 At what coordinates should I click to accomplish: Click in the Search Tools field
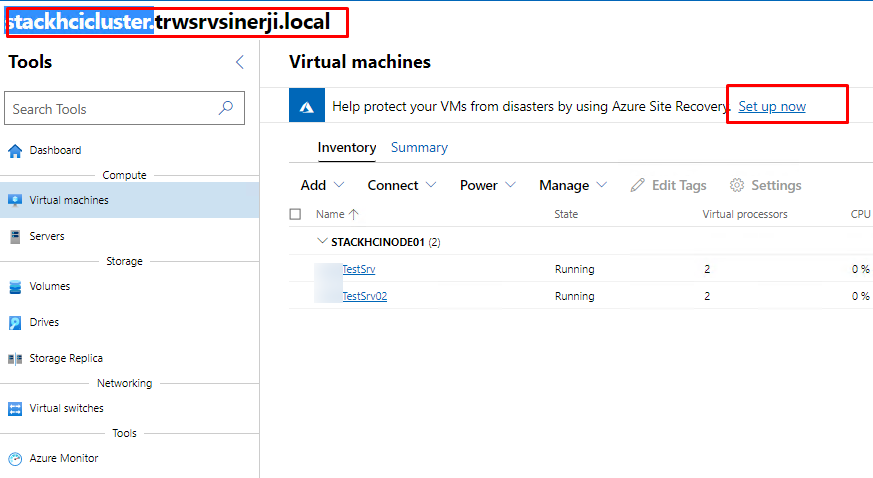tap(124, 109)
